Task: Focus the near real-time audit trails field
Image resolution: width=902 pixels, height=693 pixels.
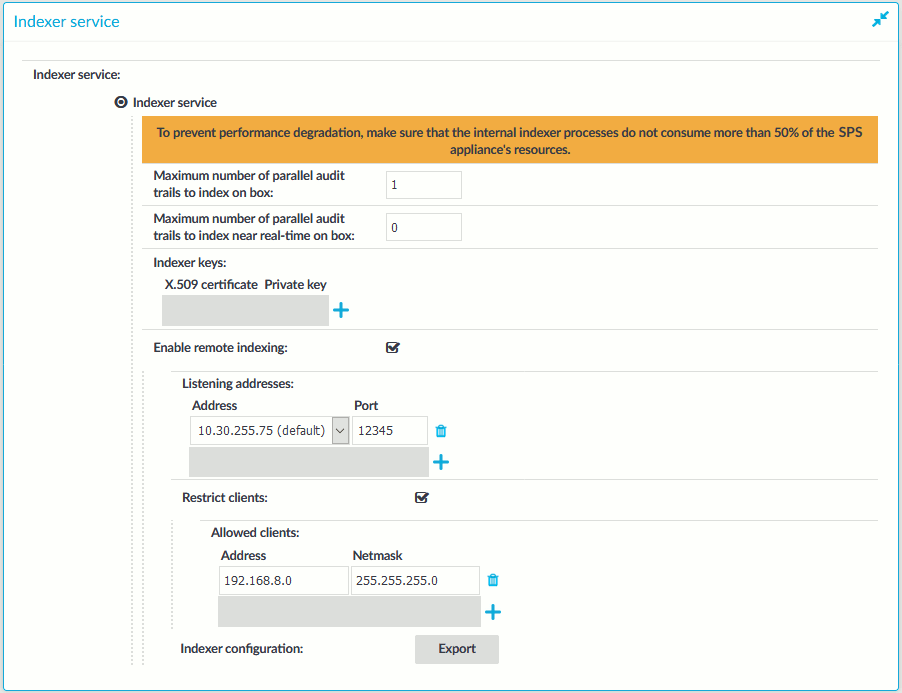Action: [424, 227]
